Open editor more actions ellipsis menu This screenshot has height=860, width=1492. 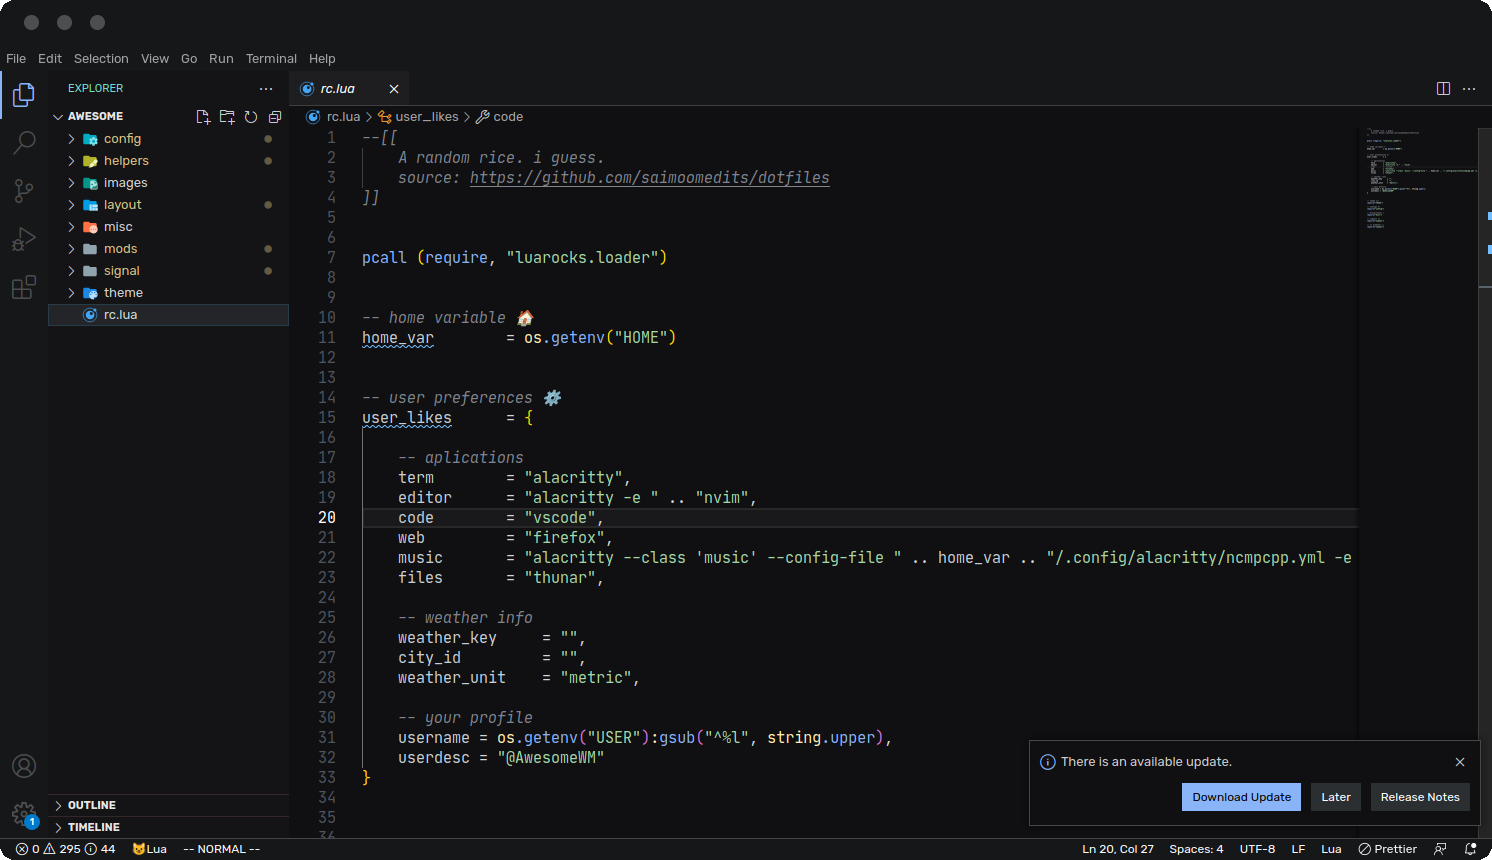click(1469, 88)
